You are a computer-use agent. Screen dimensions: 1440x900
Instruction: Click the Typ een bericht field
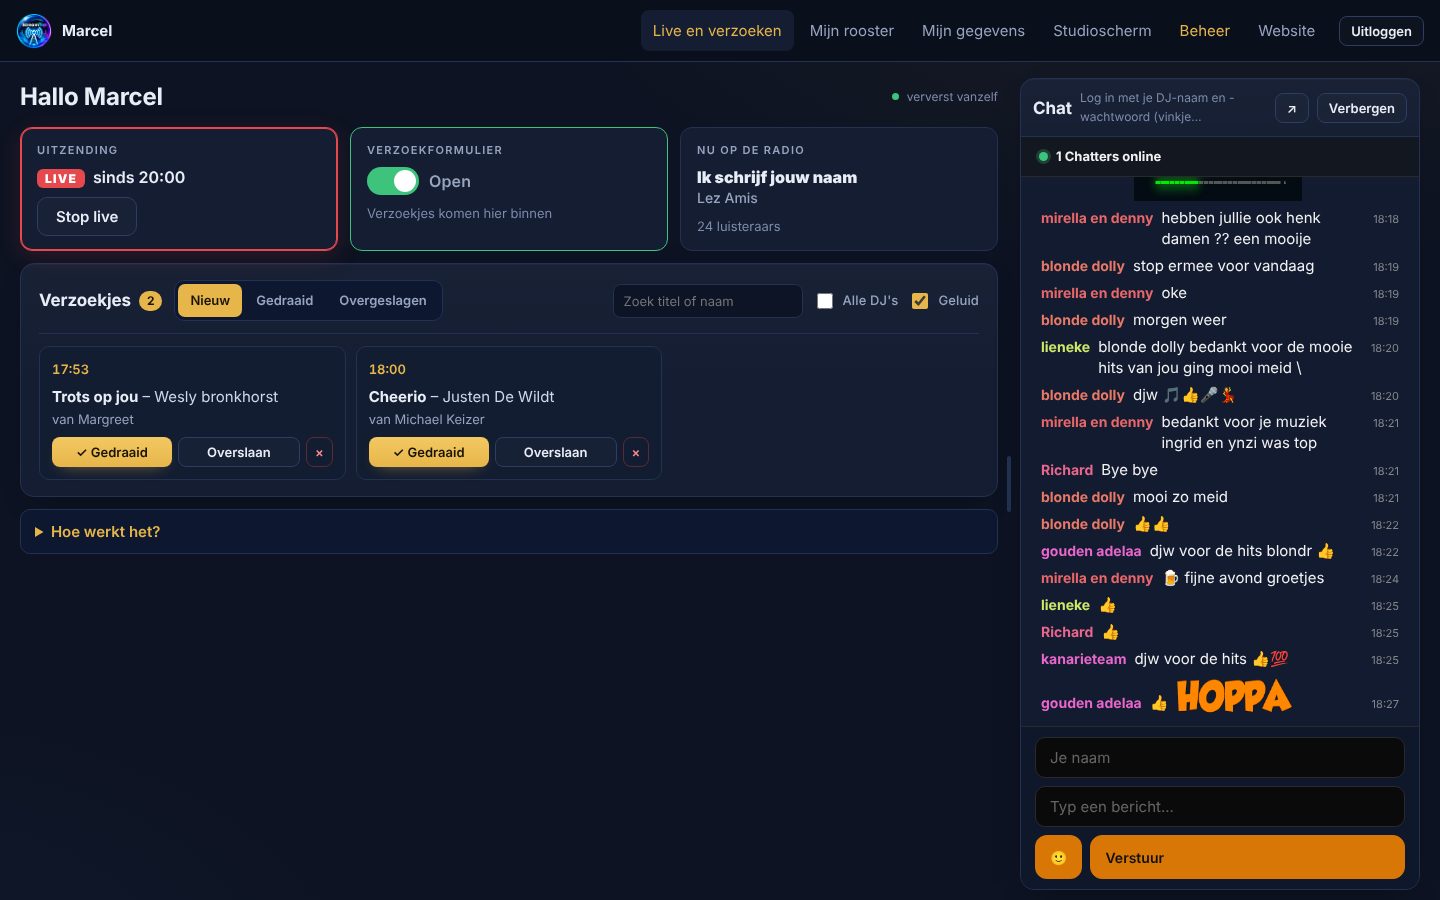coord(1220,807)
